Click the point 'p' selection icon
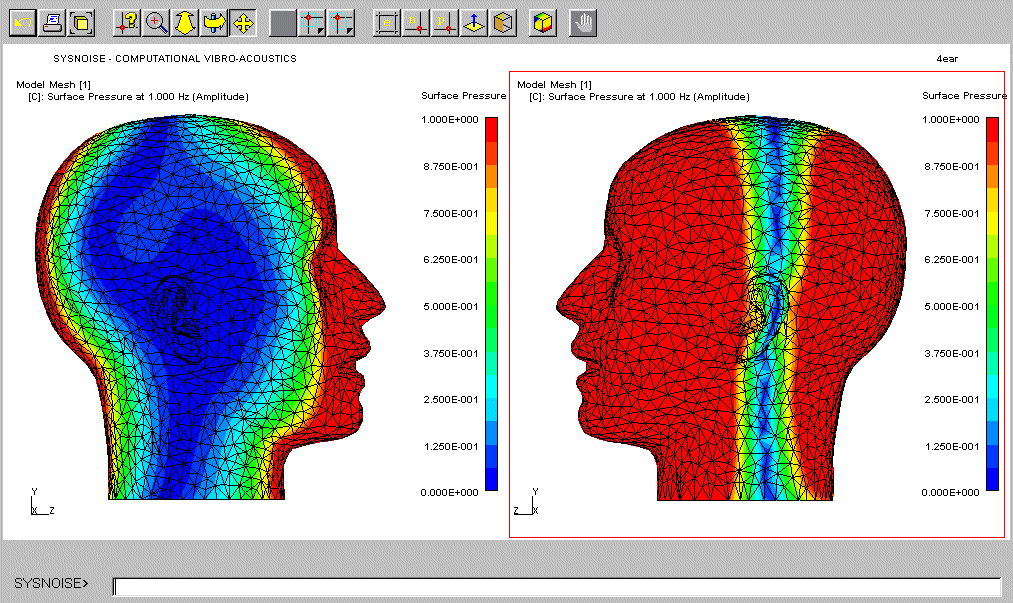The width and height of the screenshot is (1013, 603). 445,22
